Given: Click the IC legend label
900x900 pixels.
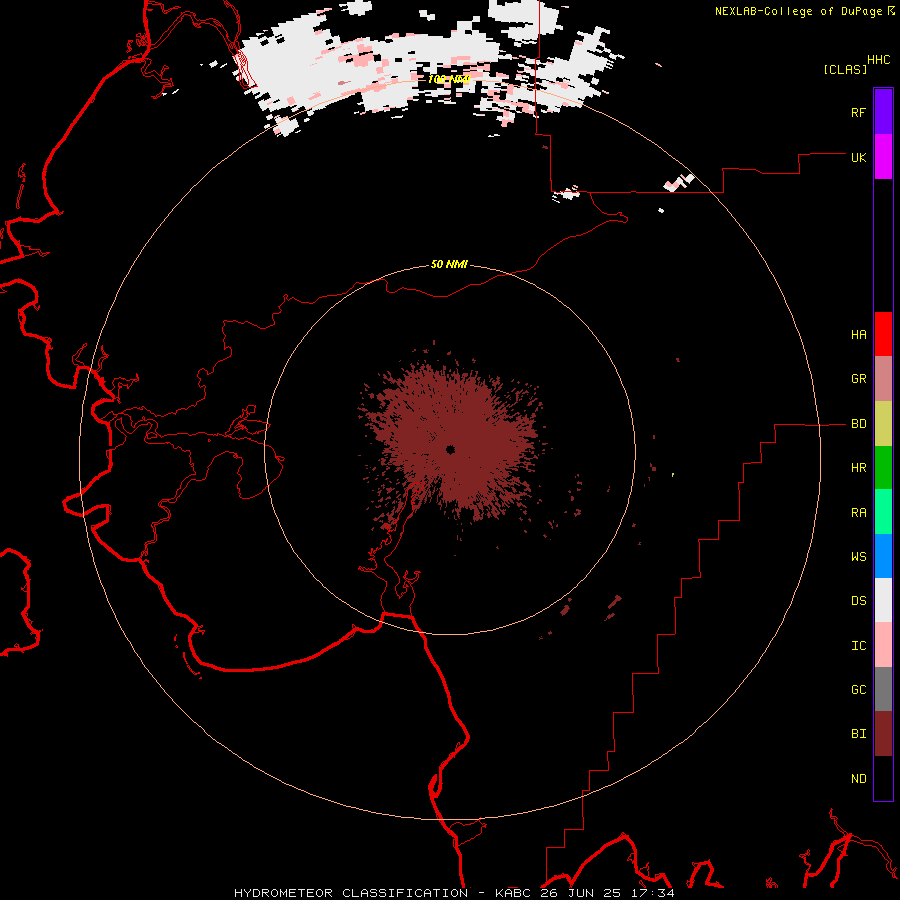Looking at the screenshot, I should (x=858, y=646).
